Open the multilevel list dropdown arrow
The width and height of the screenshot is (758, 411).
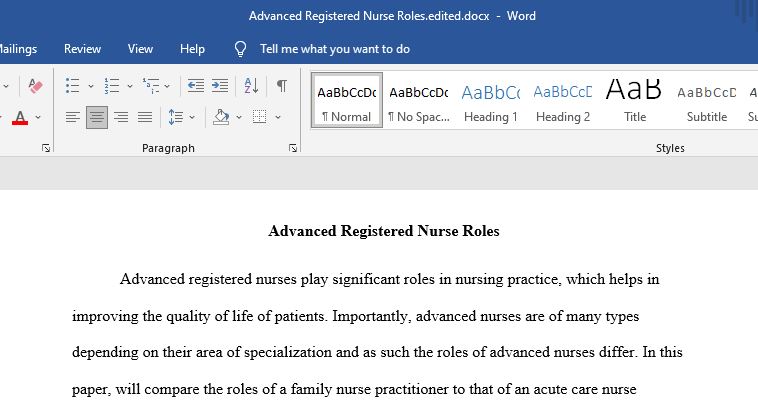pyautogui.click(x=167, y=86)
